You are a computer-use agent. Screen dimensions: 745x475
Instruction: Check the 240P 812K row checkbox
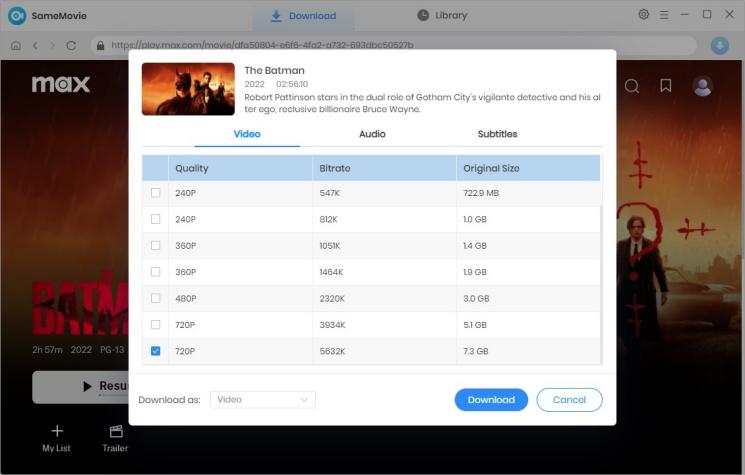155,219
